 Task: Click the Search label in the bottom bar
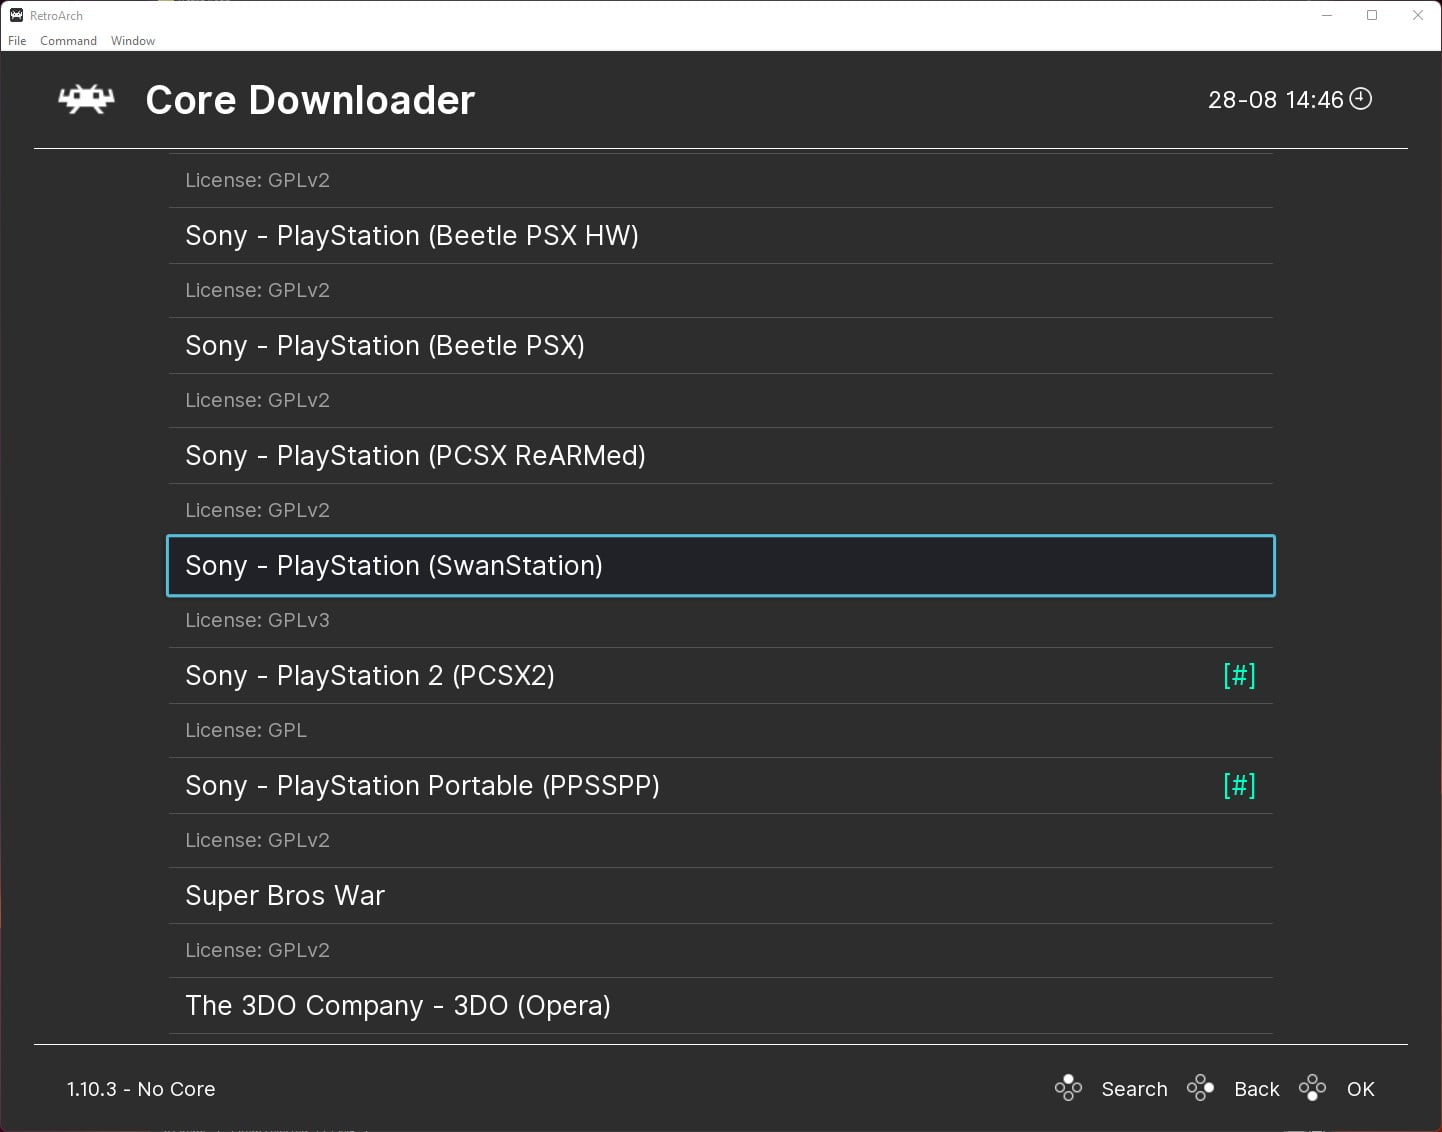point(1134,1088)
